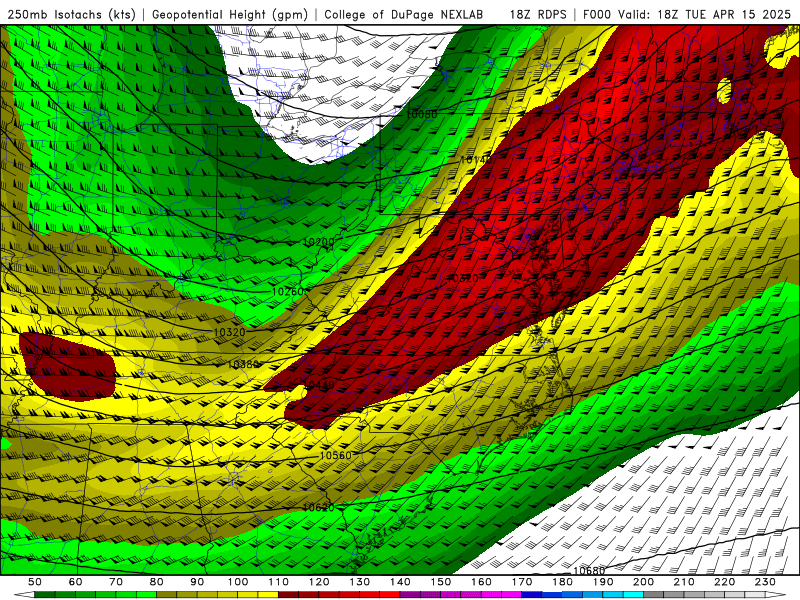Click the 'Geopotential Height (gpm)' header text

230,14
